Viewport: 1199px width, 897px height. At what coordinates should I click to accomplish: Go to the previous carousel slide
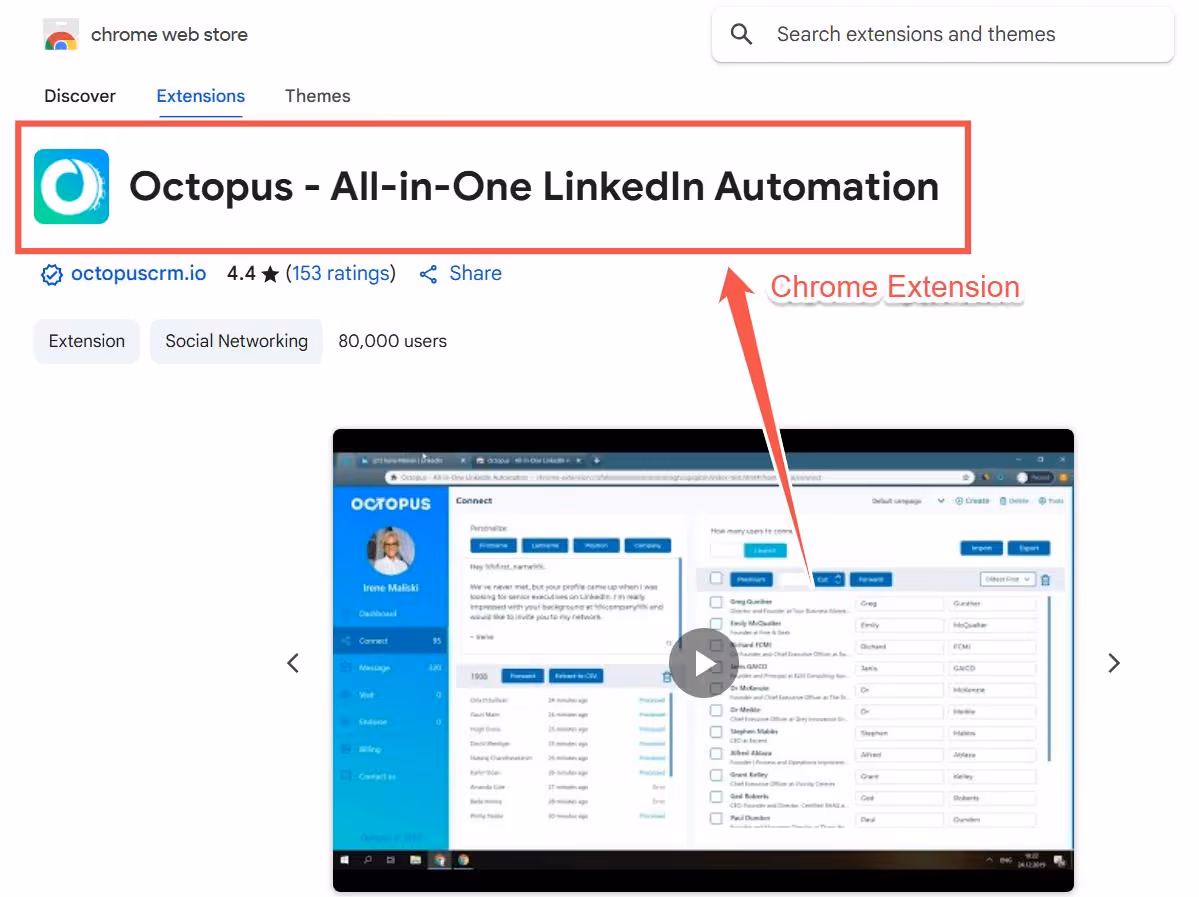293,663
